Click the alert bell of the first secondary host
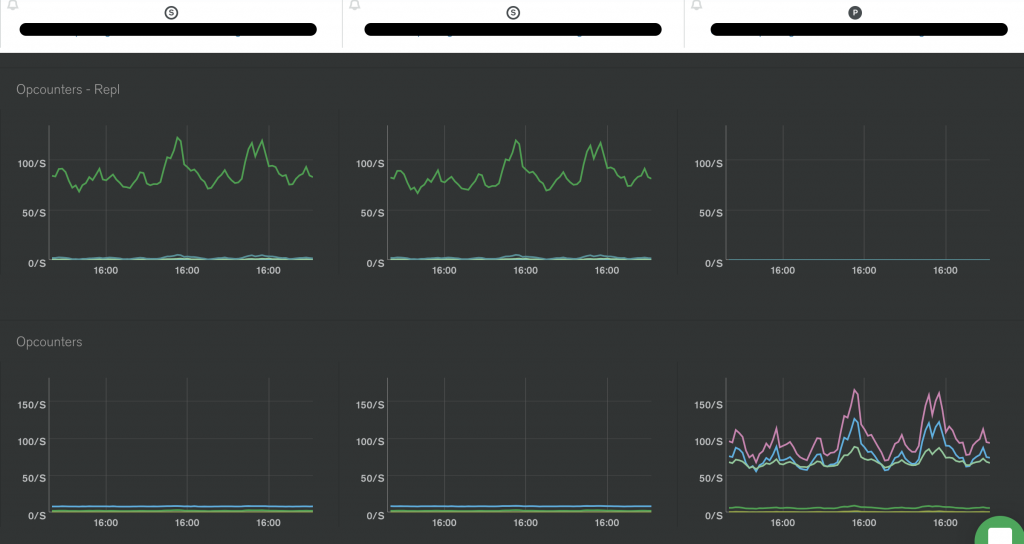The image size is (1024, 544). coord(12,5)
